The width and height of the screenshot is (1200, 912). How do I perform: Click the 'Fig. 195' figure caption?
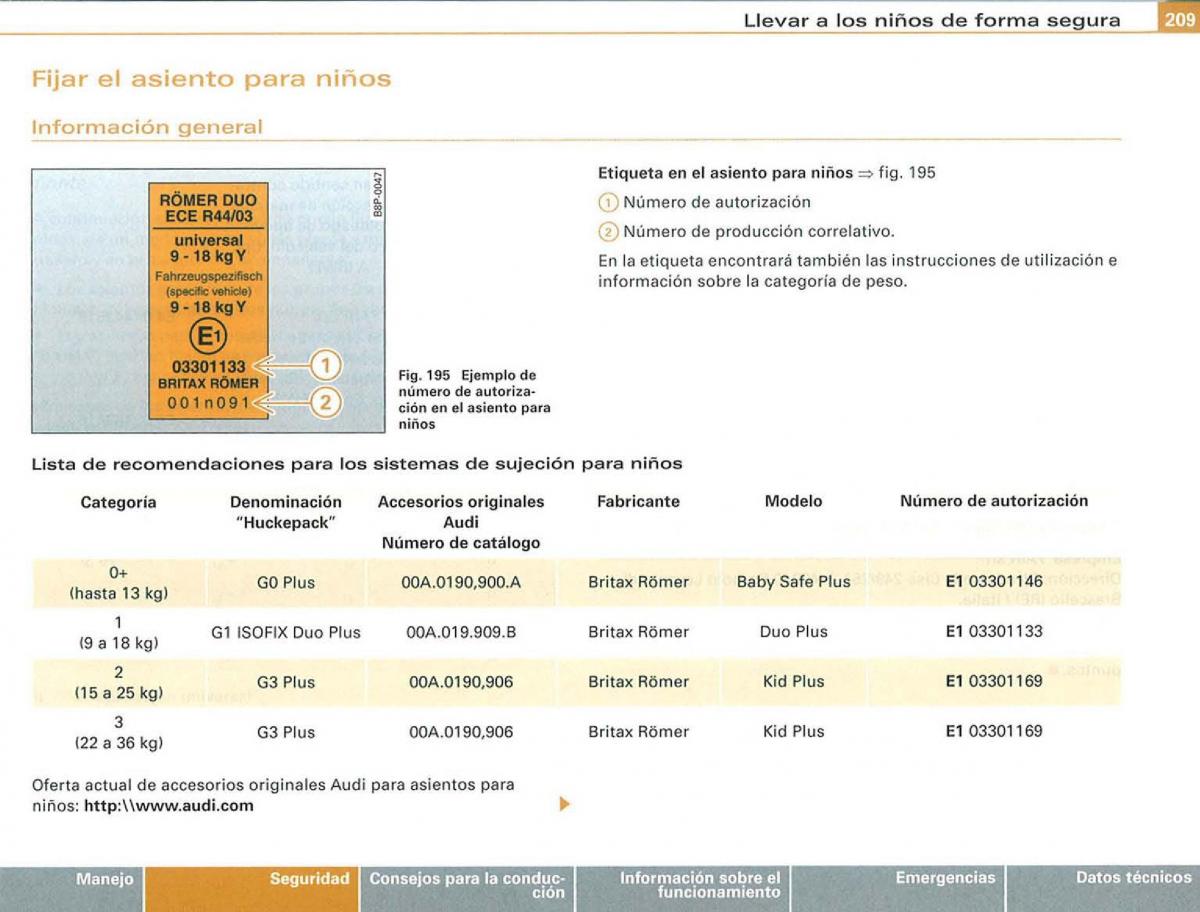click(474, 400)
